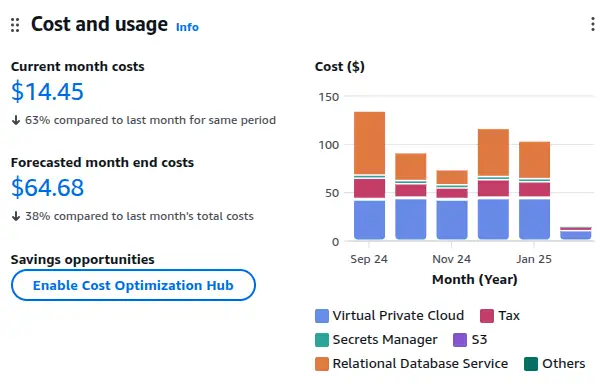Click the $64.68 forecasted cost value
The width and height of the screenshot is (608, 384).
coord(47,188)
